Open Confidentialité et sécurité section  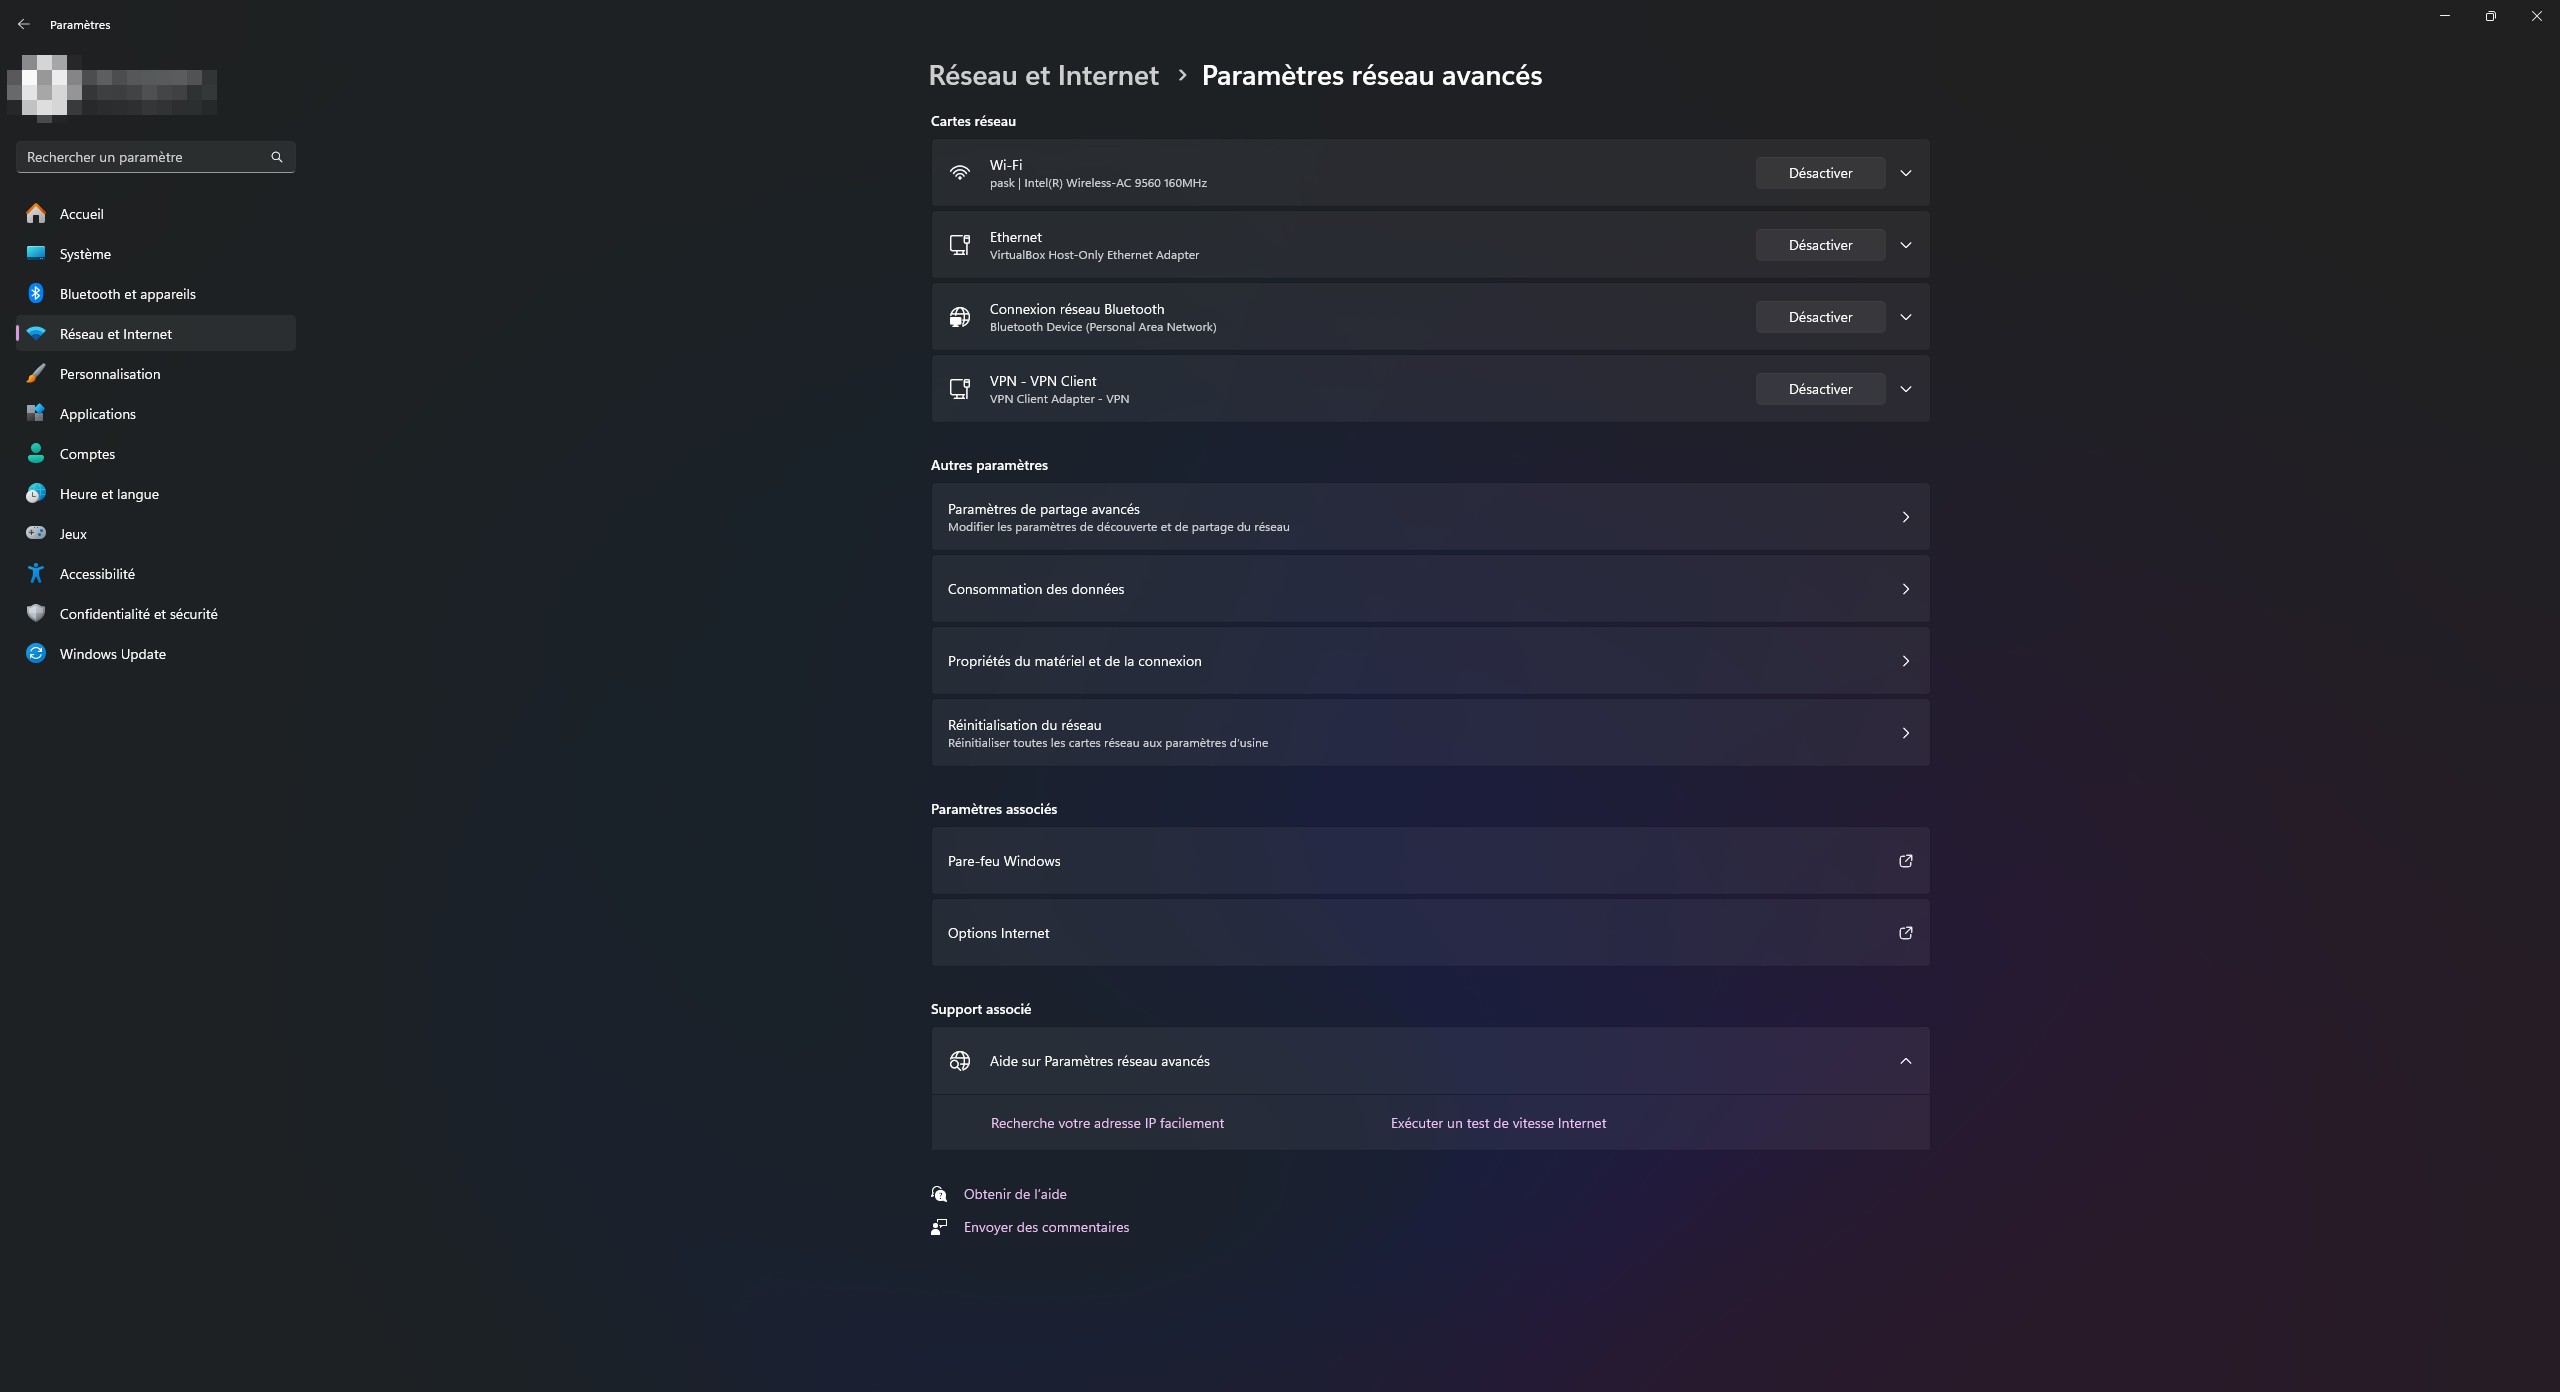click(138, 614)
